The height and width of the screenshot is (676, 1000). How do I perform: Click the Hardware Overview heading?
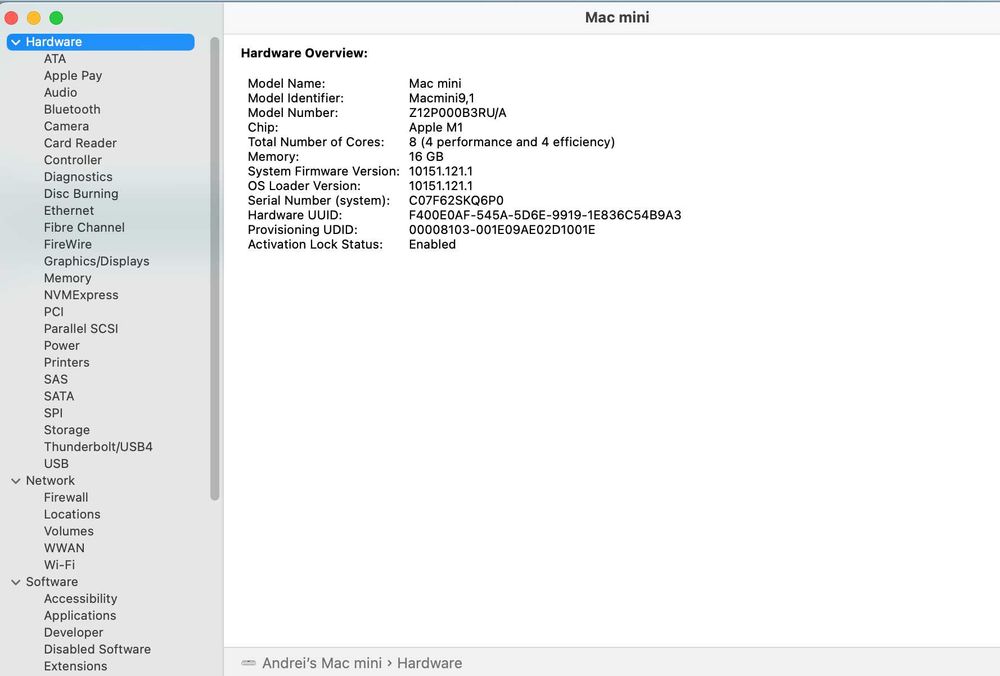click(x=304, y=54)
